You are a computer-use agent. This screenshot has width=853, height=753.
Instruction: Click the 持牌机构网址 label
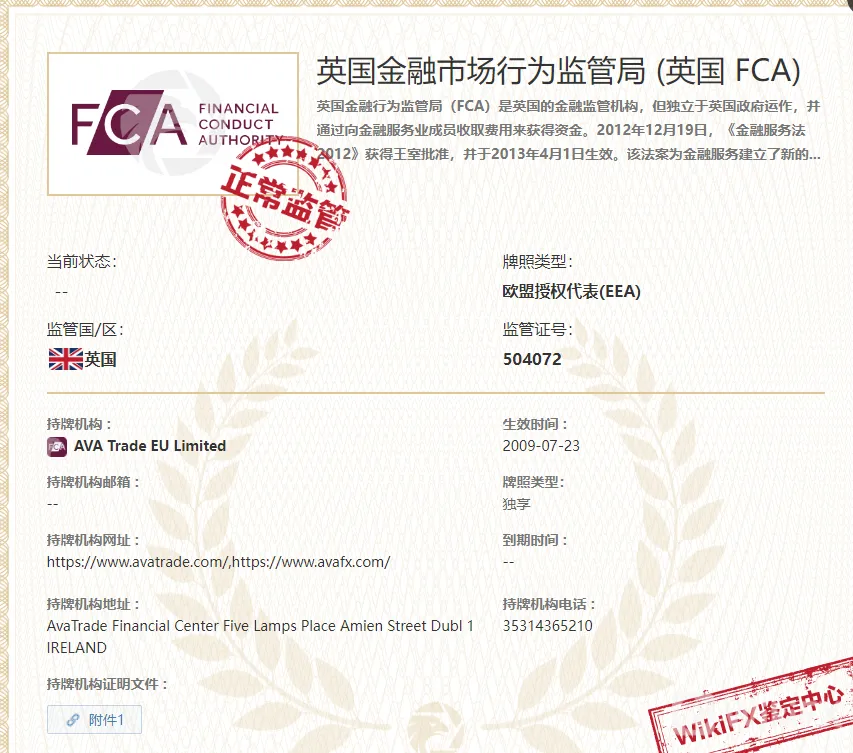click(93, 540)
